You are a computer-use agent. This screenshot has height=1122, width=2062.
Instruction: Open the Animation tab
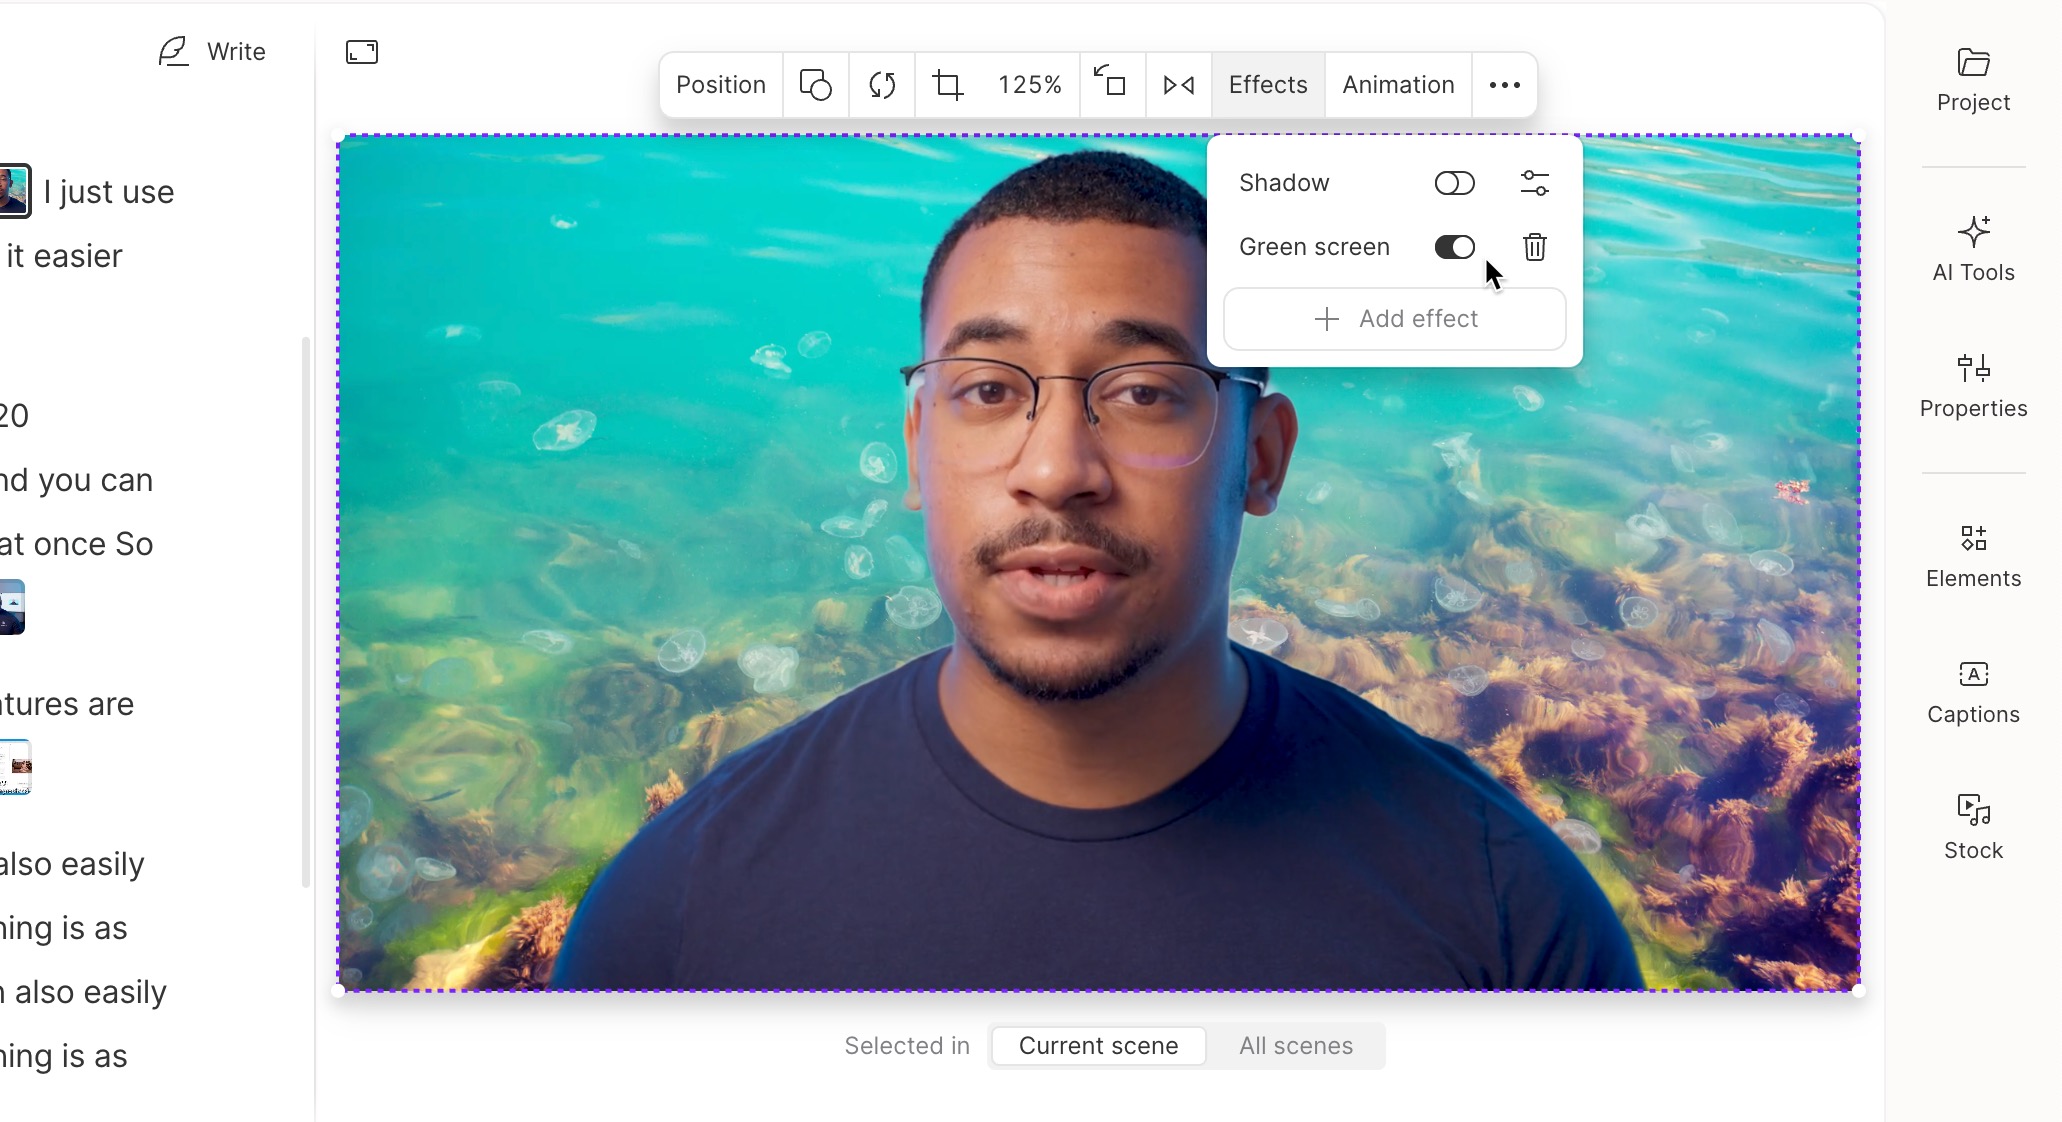[x=1398, y=85]
